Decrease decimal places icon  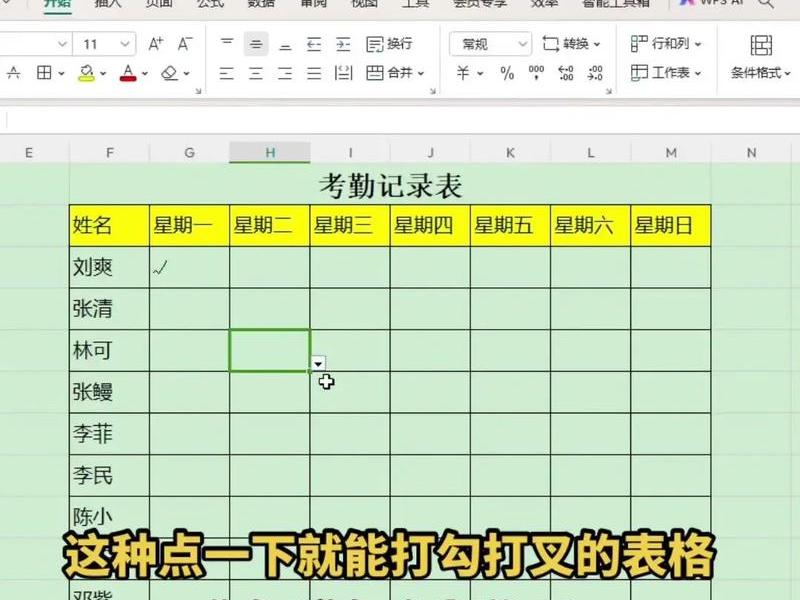595,73
